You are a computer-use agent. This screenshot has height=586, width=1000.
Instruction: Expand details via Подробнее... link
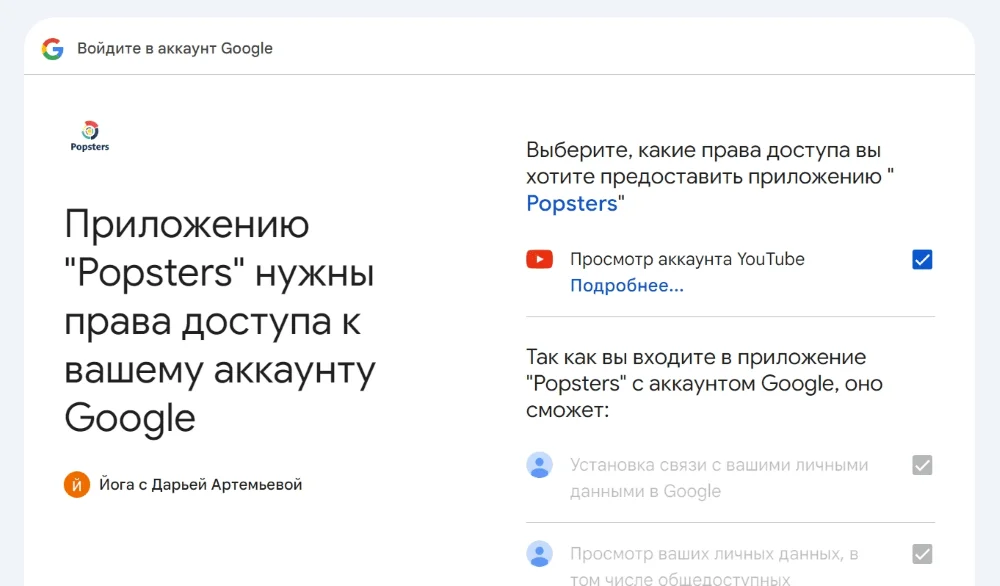click(626, 286)
